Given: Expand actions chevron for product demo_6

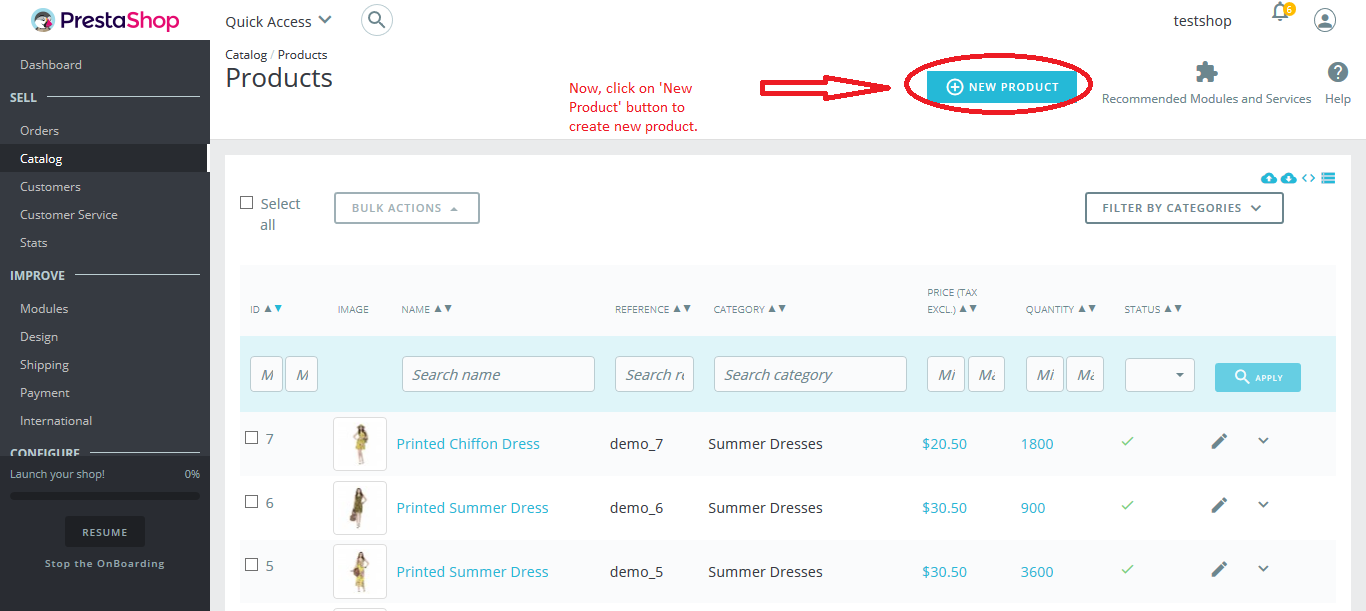Looking at the screenshot, I should point(1263,504).
